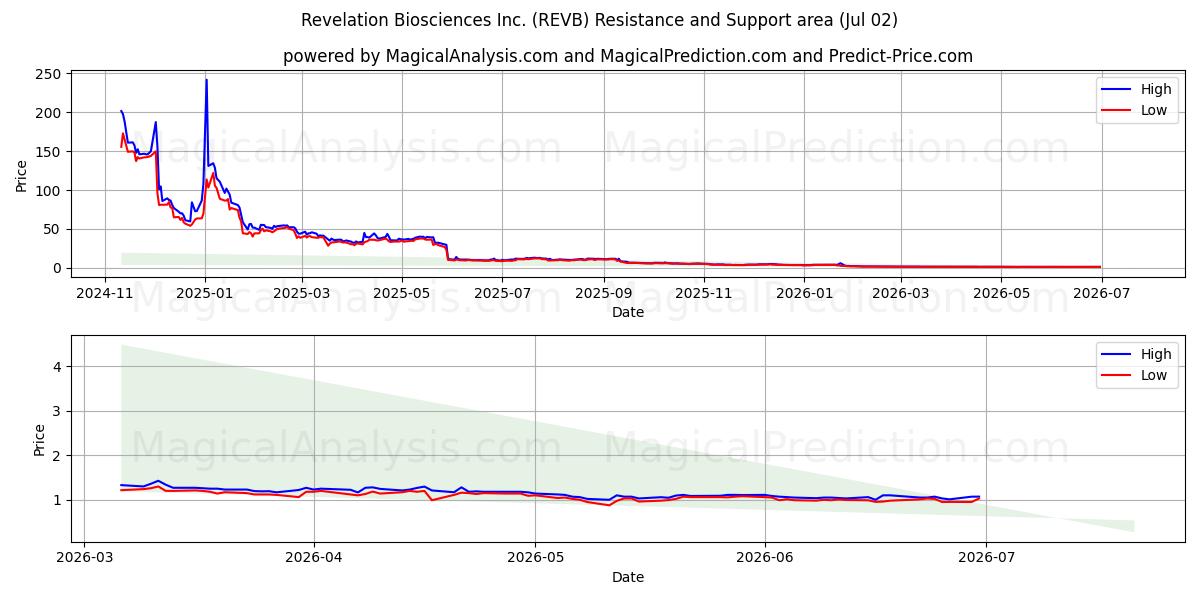Click the '2025-07' x-axis tick label
The width and height of the screenshot is (1200, 600).
503,293
